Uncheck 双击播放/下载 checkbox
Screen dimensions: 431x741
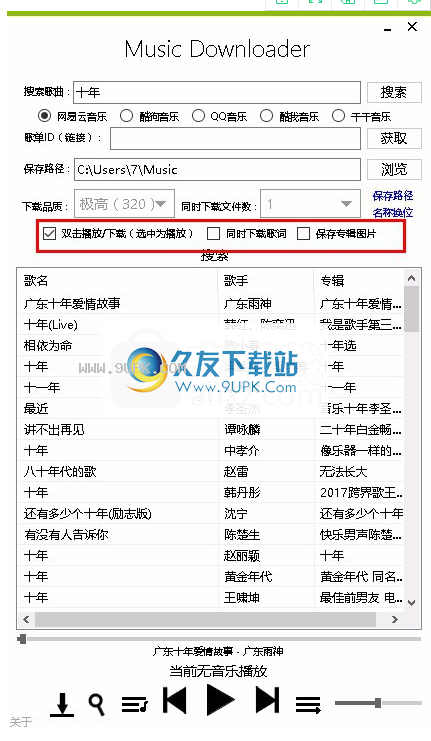point(50,233)
